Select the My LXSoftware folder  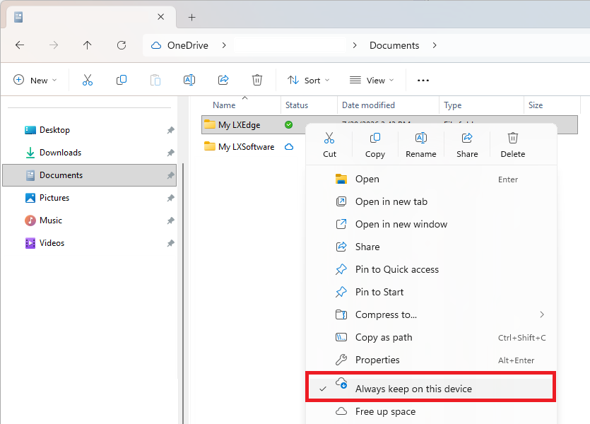coord(246,147)
